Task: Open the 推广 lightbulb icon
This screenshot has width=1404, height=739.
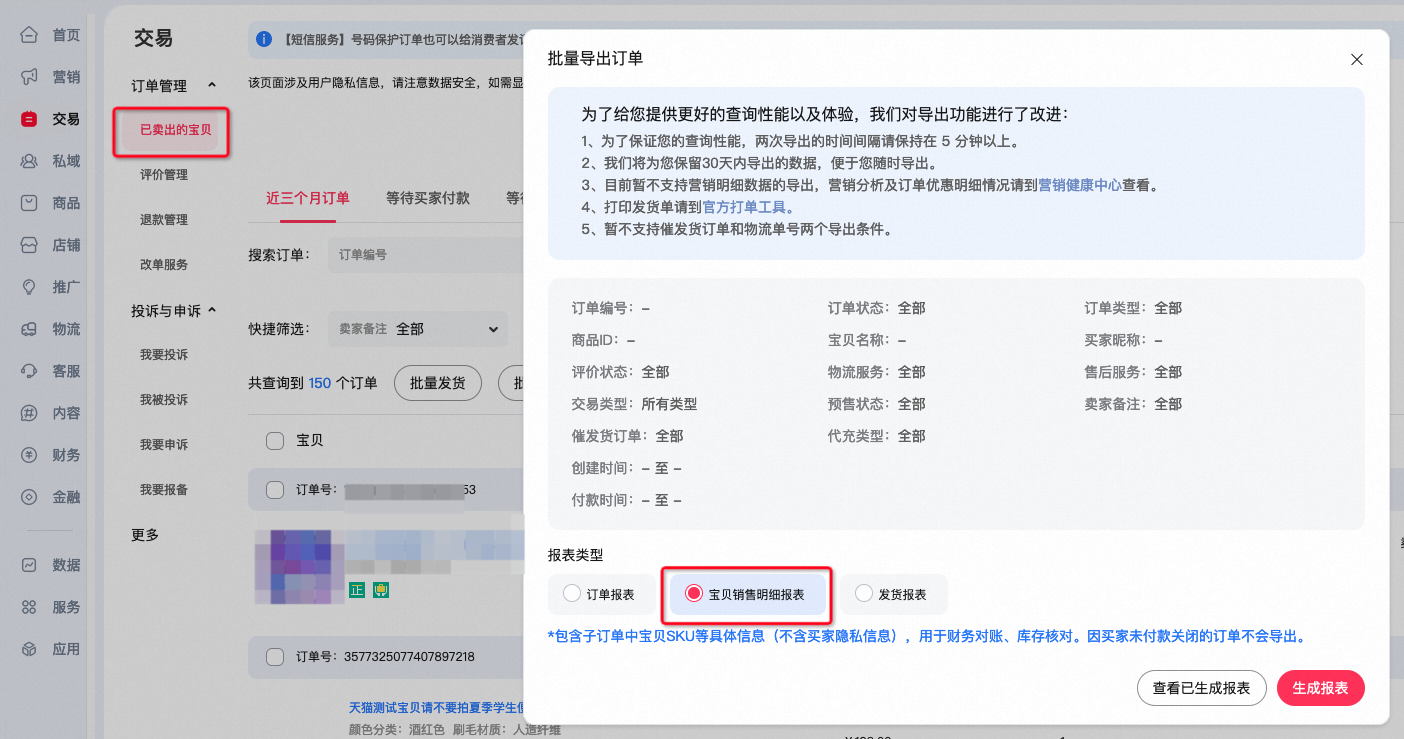Action: tap(30, 287)
